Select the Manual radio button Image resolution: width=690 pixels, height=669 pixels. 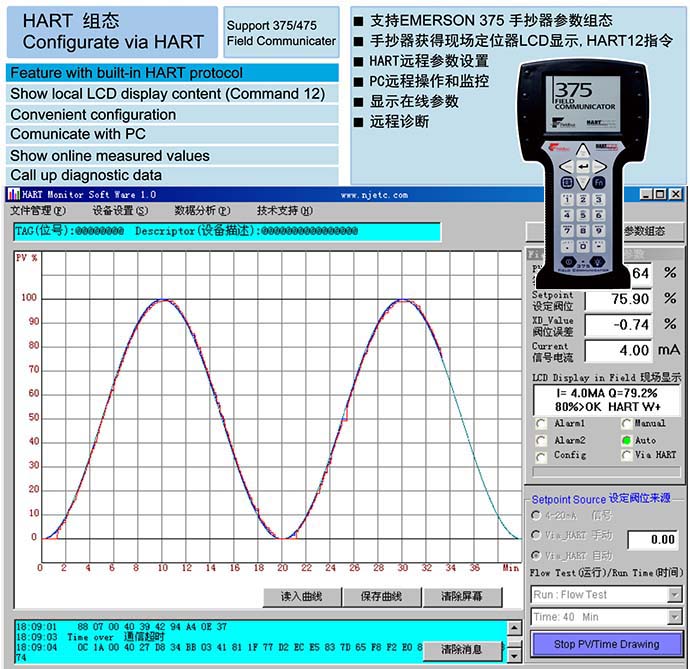click(626, 424)
